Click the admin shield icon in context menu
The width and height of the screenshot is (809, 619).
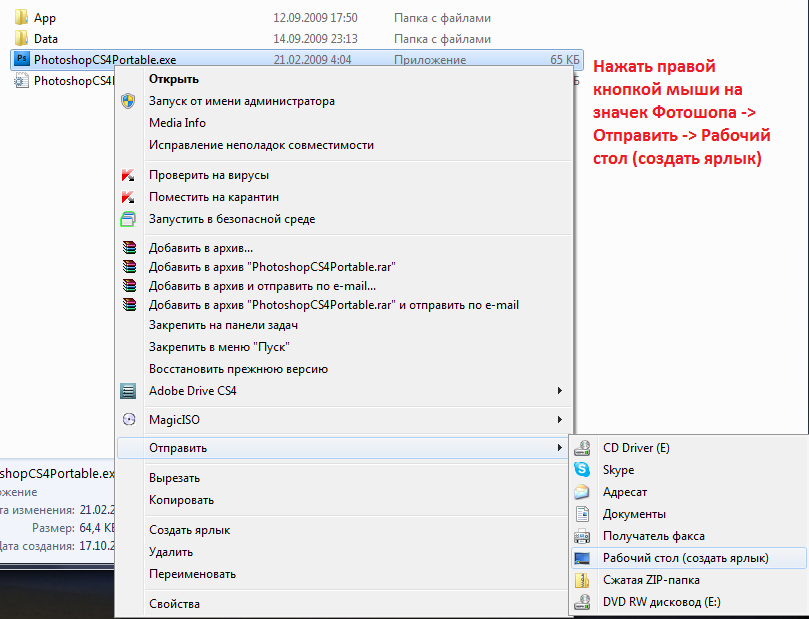pos(128,101)
